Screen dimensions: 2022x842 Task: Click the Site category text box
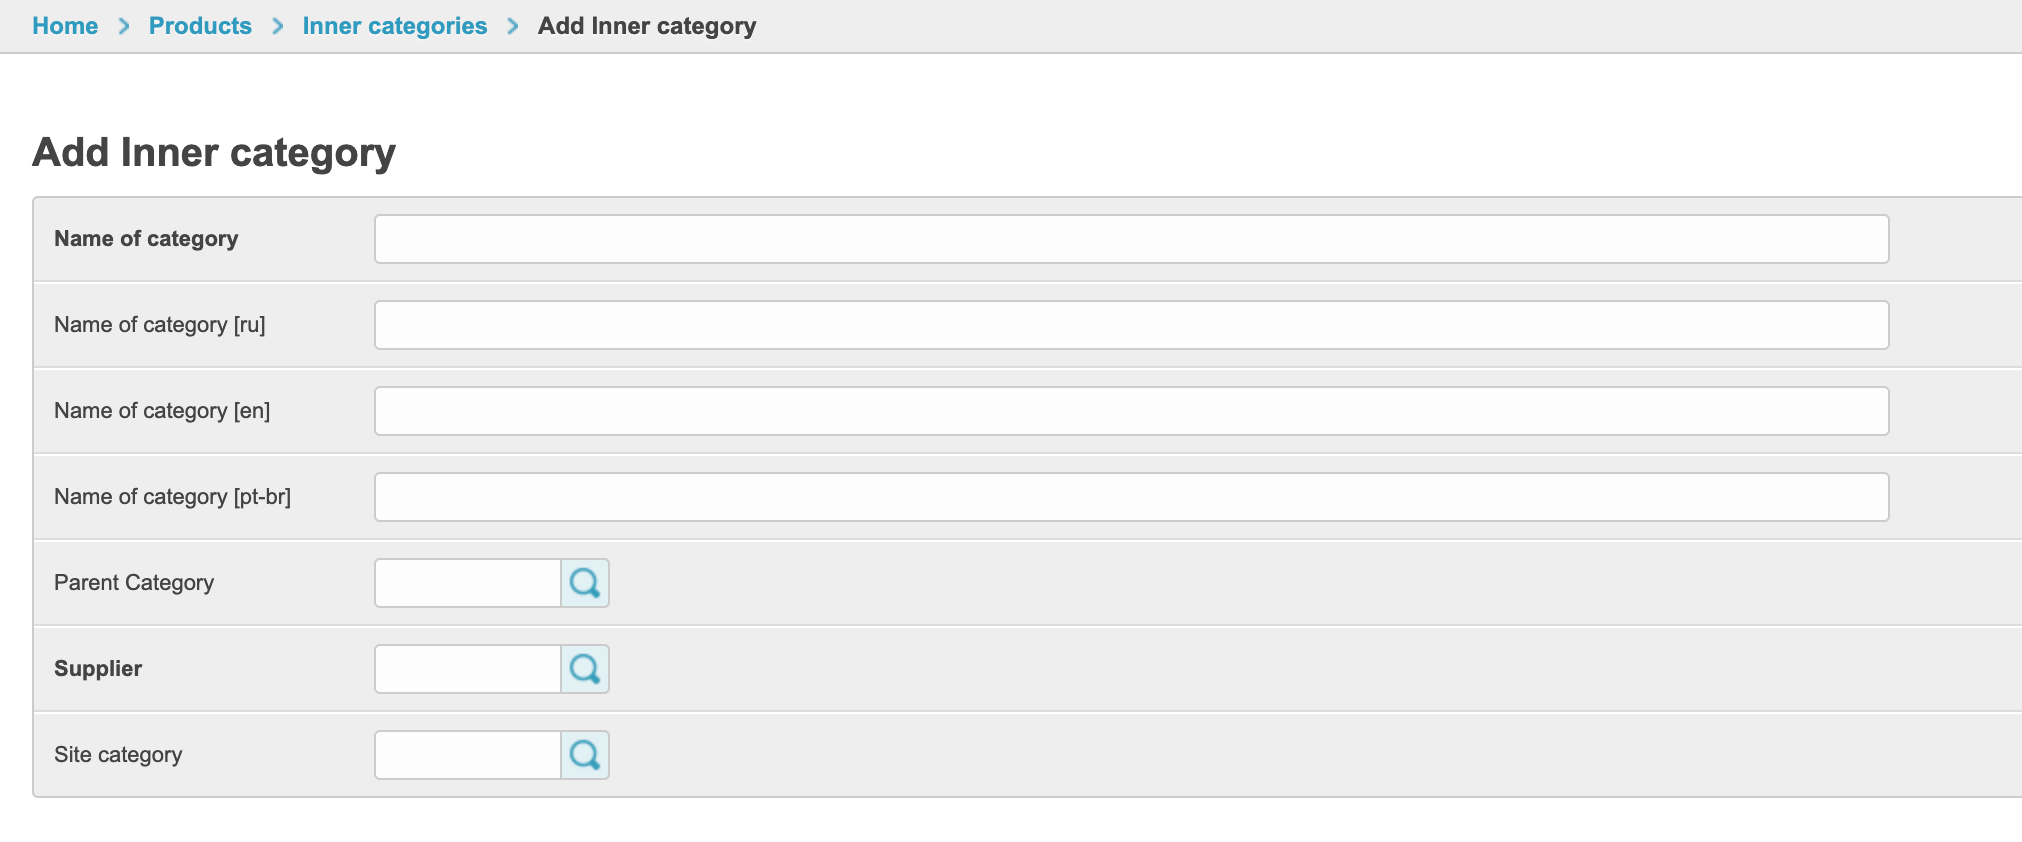click(x=468, y=755)
